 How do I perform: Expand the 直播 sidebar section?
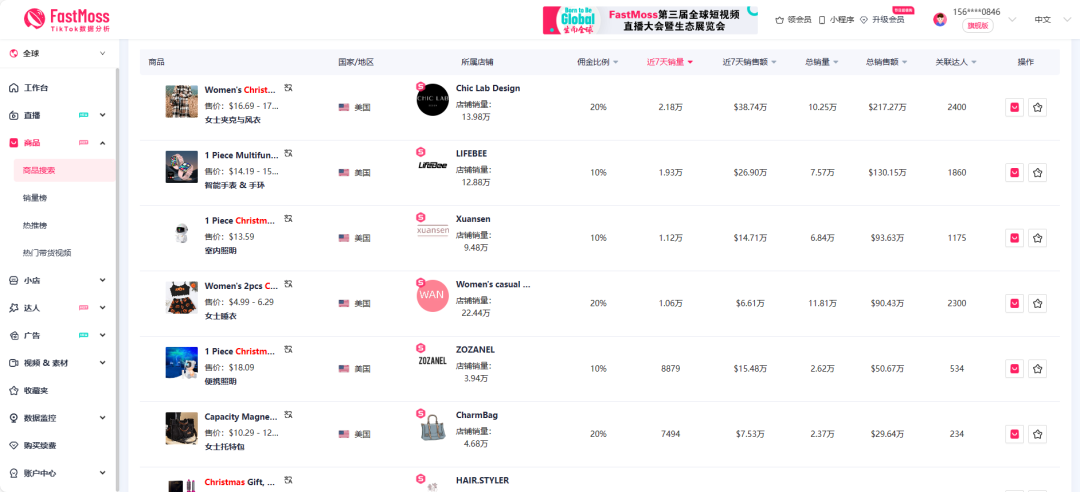coord(58,115)
